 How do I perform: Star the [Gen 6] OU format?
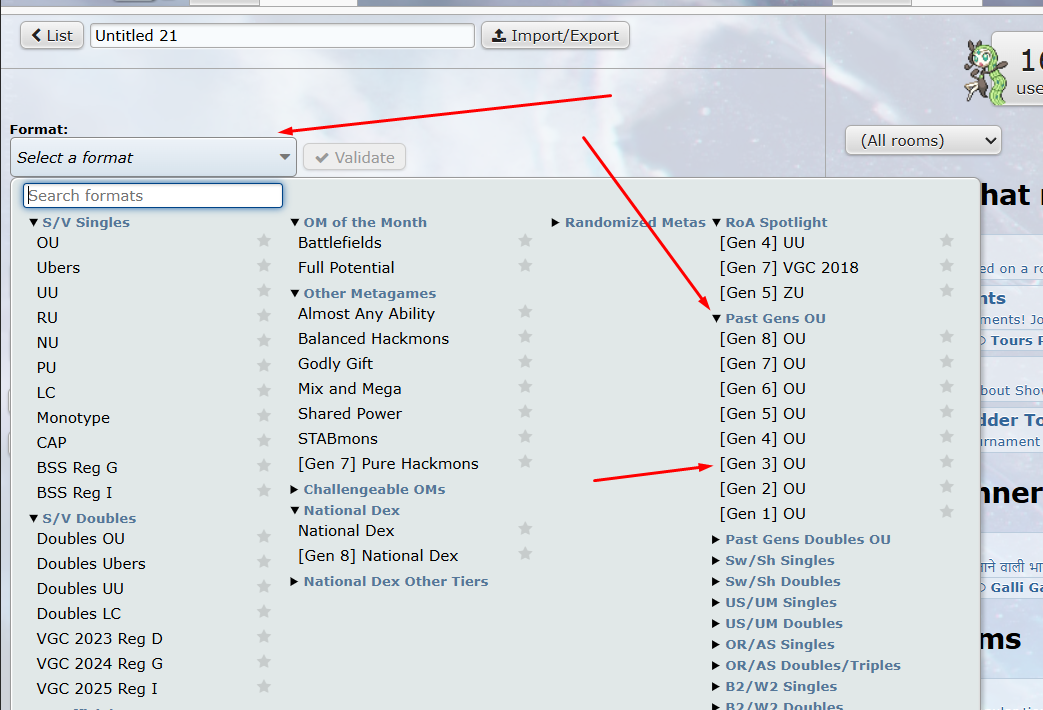tap(947, 387)
